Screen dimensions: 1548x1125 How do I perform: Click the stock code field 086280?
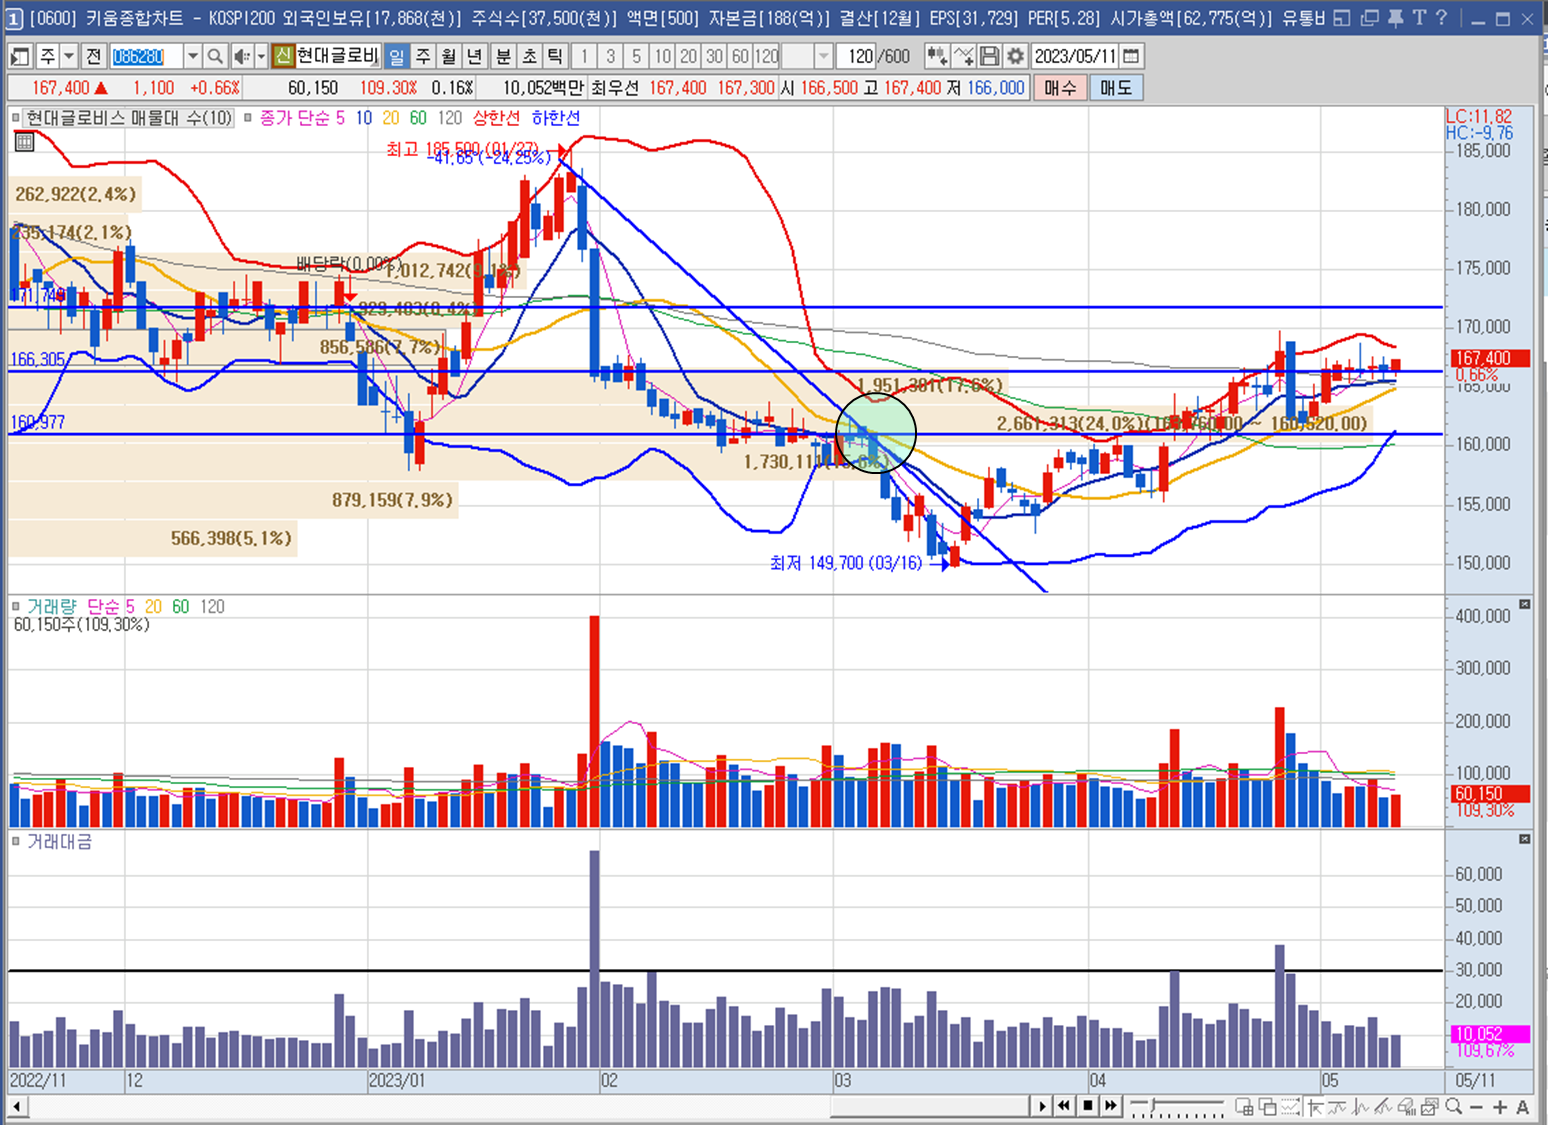tap(146, 57)
